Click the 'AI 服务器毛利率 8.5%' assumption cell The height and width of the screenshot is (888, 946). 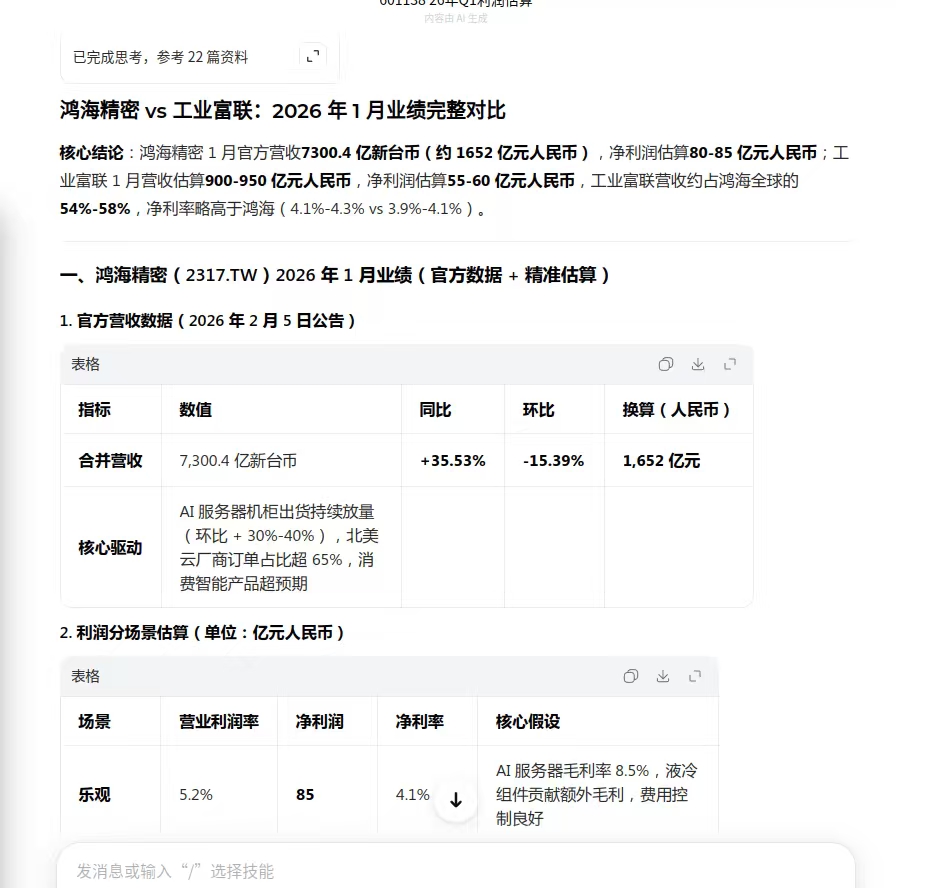coord(597,794)
